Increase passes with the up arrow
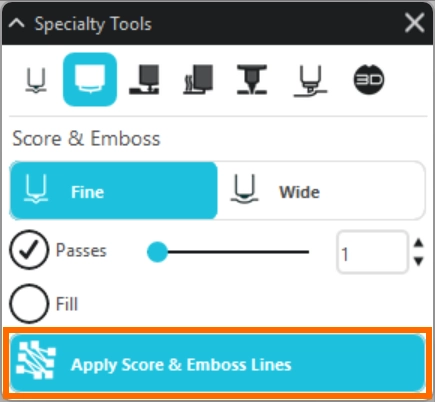Screen dimensions: 435x402 pyautogui.click(x=418, y=243)
